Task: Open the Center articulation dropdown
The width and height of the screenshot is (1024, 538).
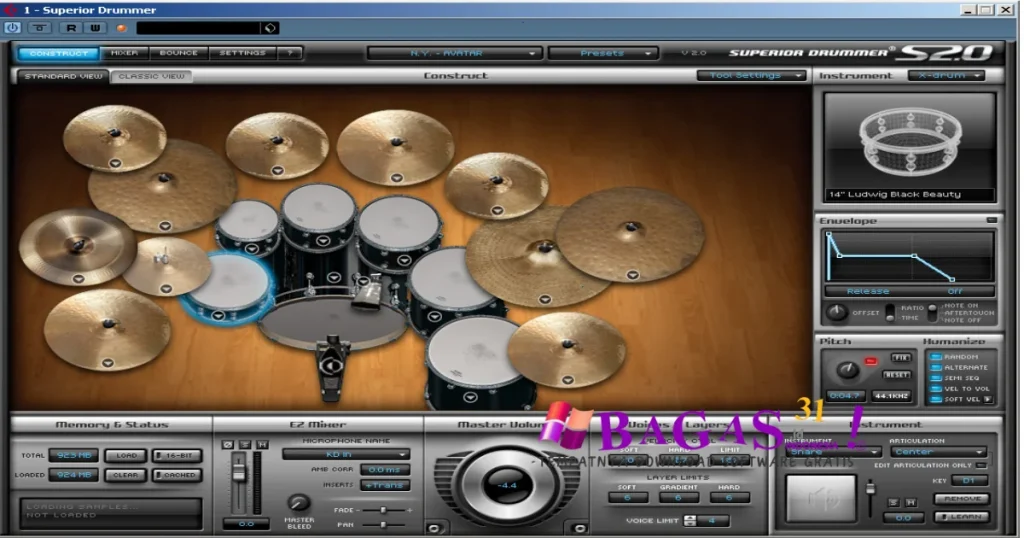Action: [x=938, y=452]
